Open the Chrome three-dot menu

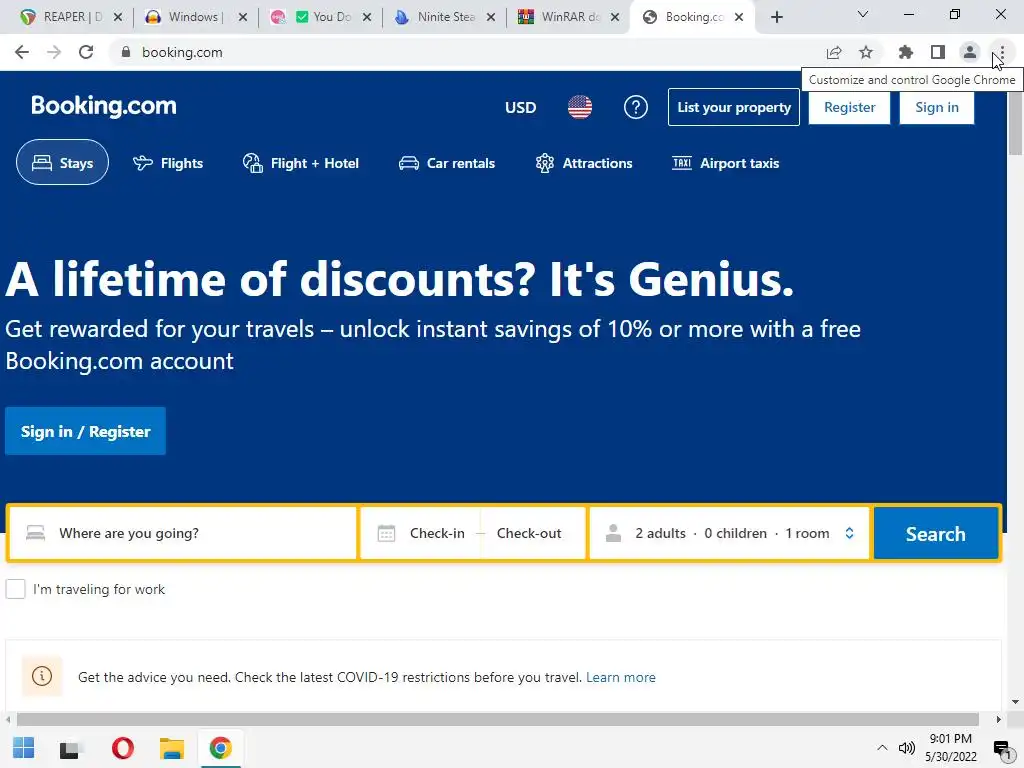pyautogui.click(x=1002, y=52)
